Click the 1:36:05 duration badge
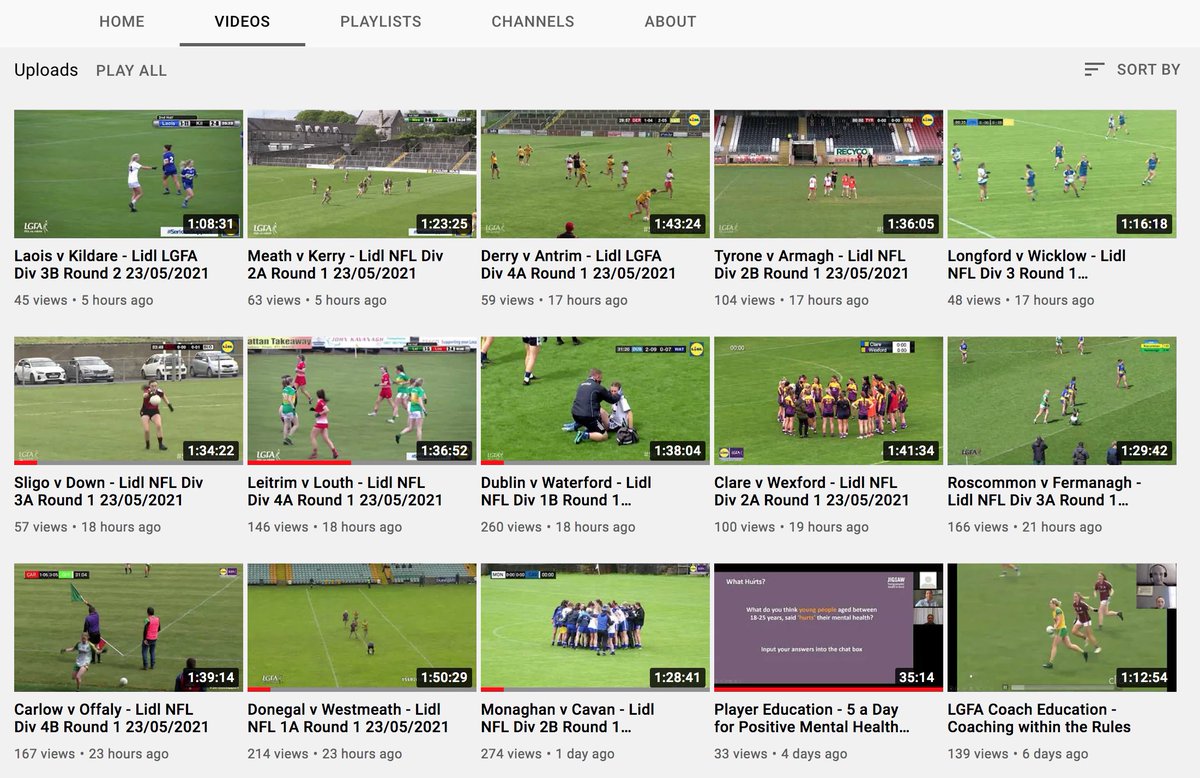Image resolution: width=1200 pixels, height=778 pixels. coord(911,224)
